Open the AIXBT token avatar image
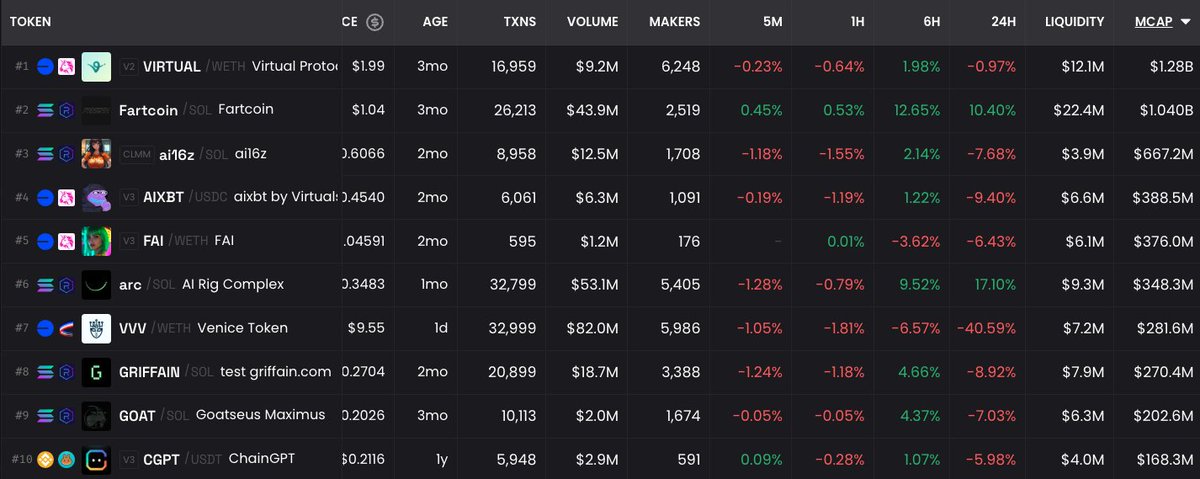This screenshot has width=1200, height=479. click(x=96, y=197)
